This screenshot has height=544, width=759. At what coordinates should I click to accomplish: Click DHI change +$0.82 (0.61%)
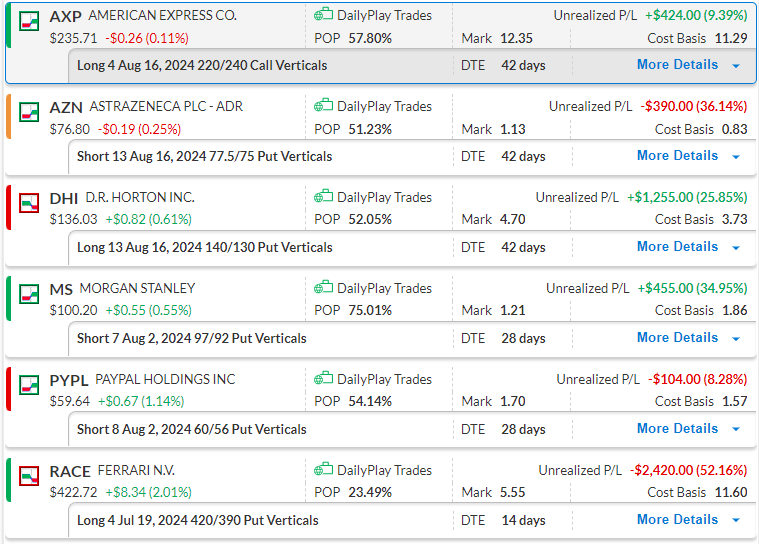tap(149, 219)
